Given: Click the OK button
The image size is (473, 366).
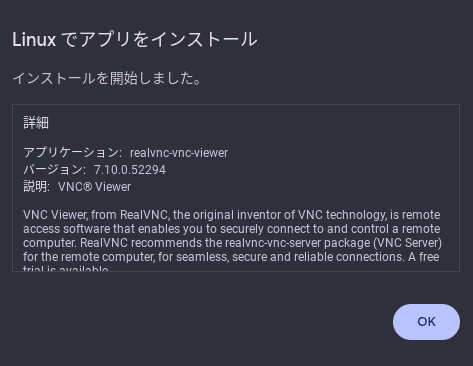Looking at the screenshot, I should coord(426,322).
